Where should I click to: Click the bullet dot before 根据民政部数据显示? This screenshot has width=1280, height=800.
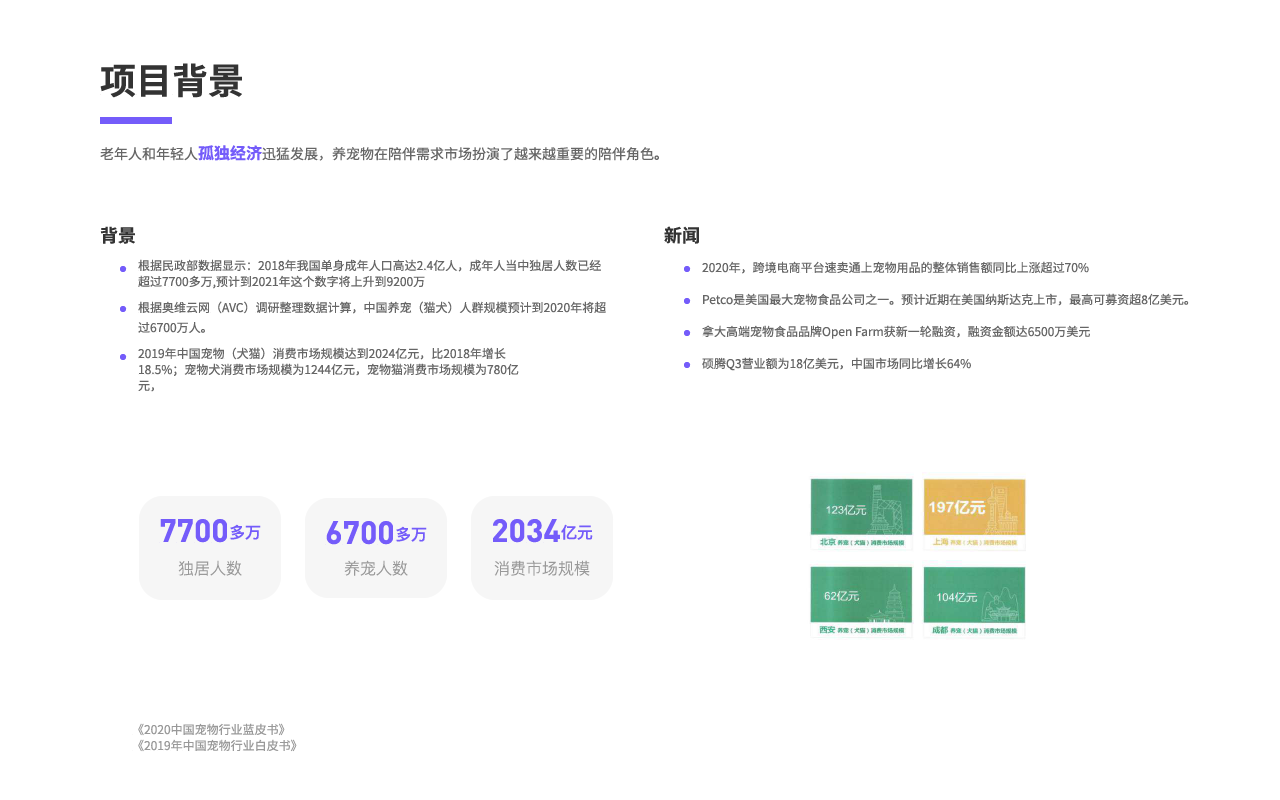(123, 268)
